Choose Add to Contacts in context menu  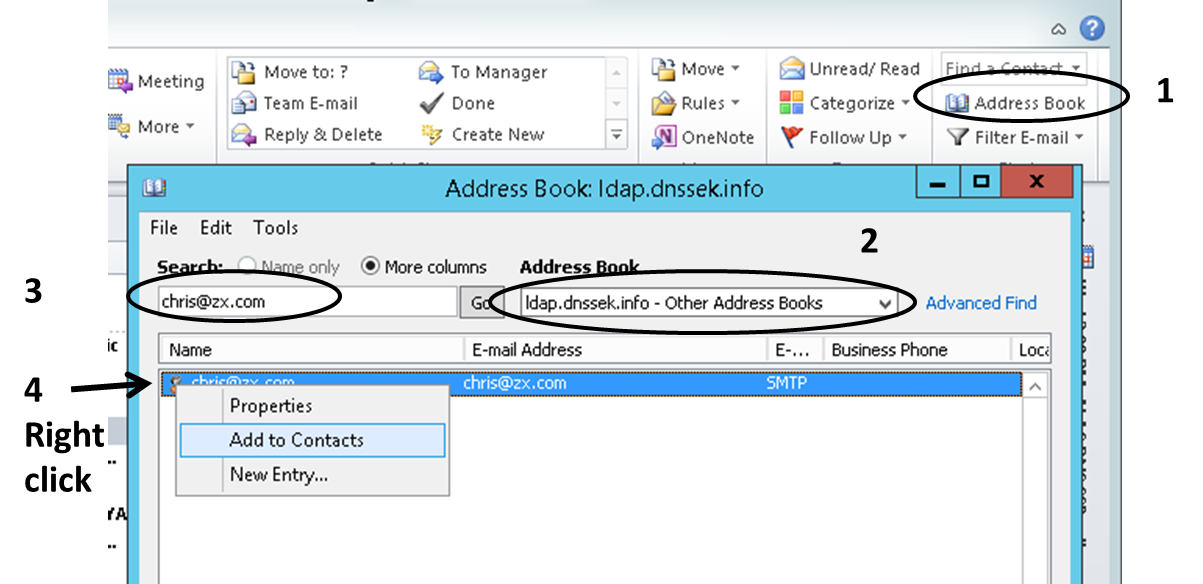click(296, 440)
